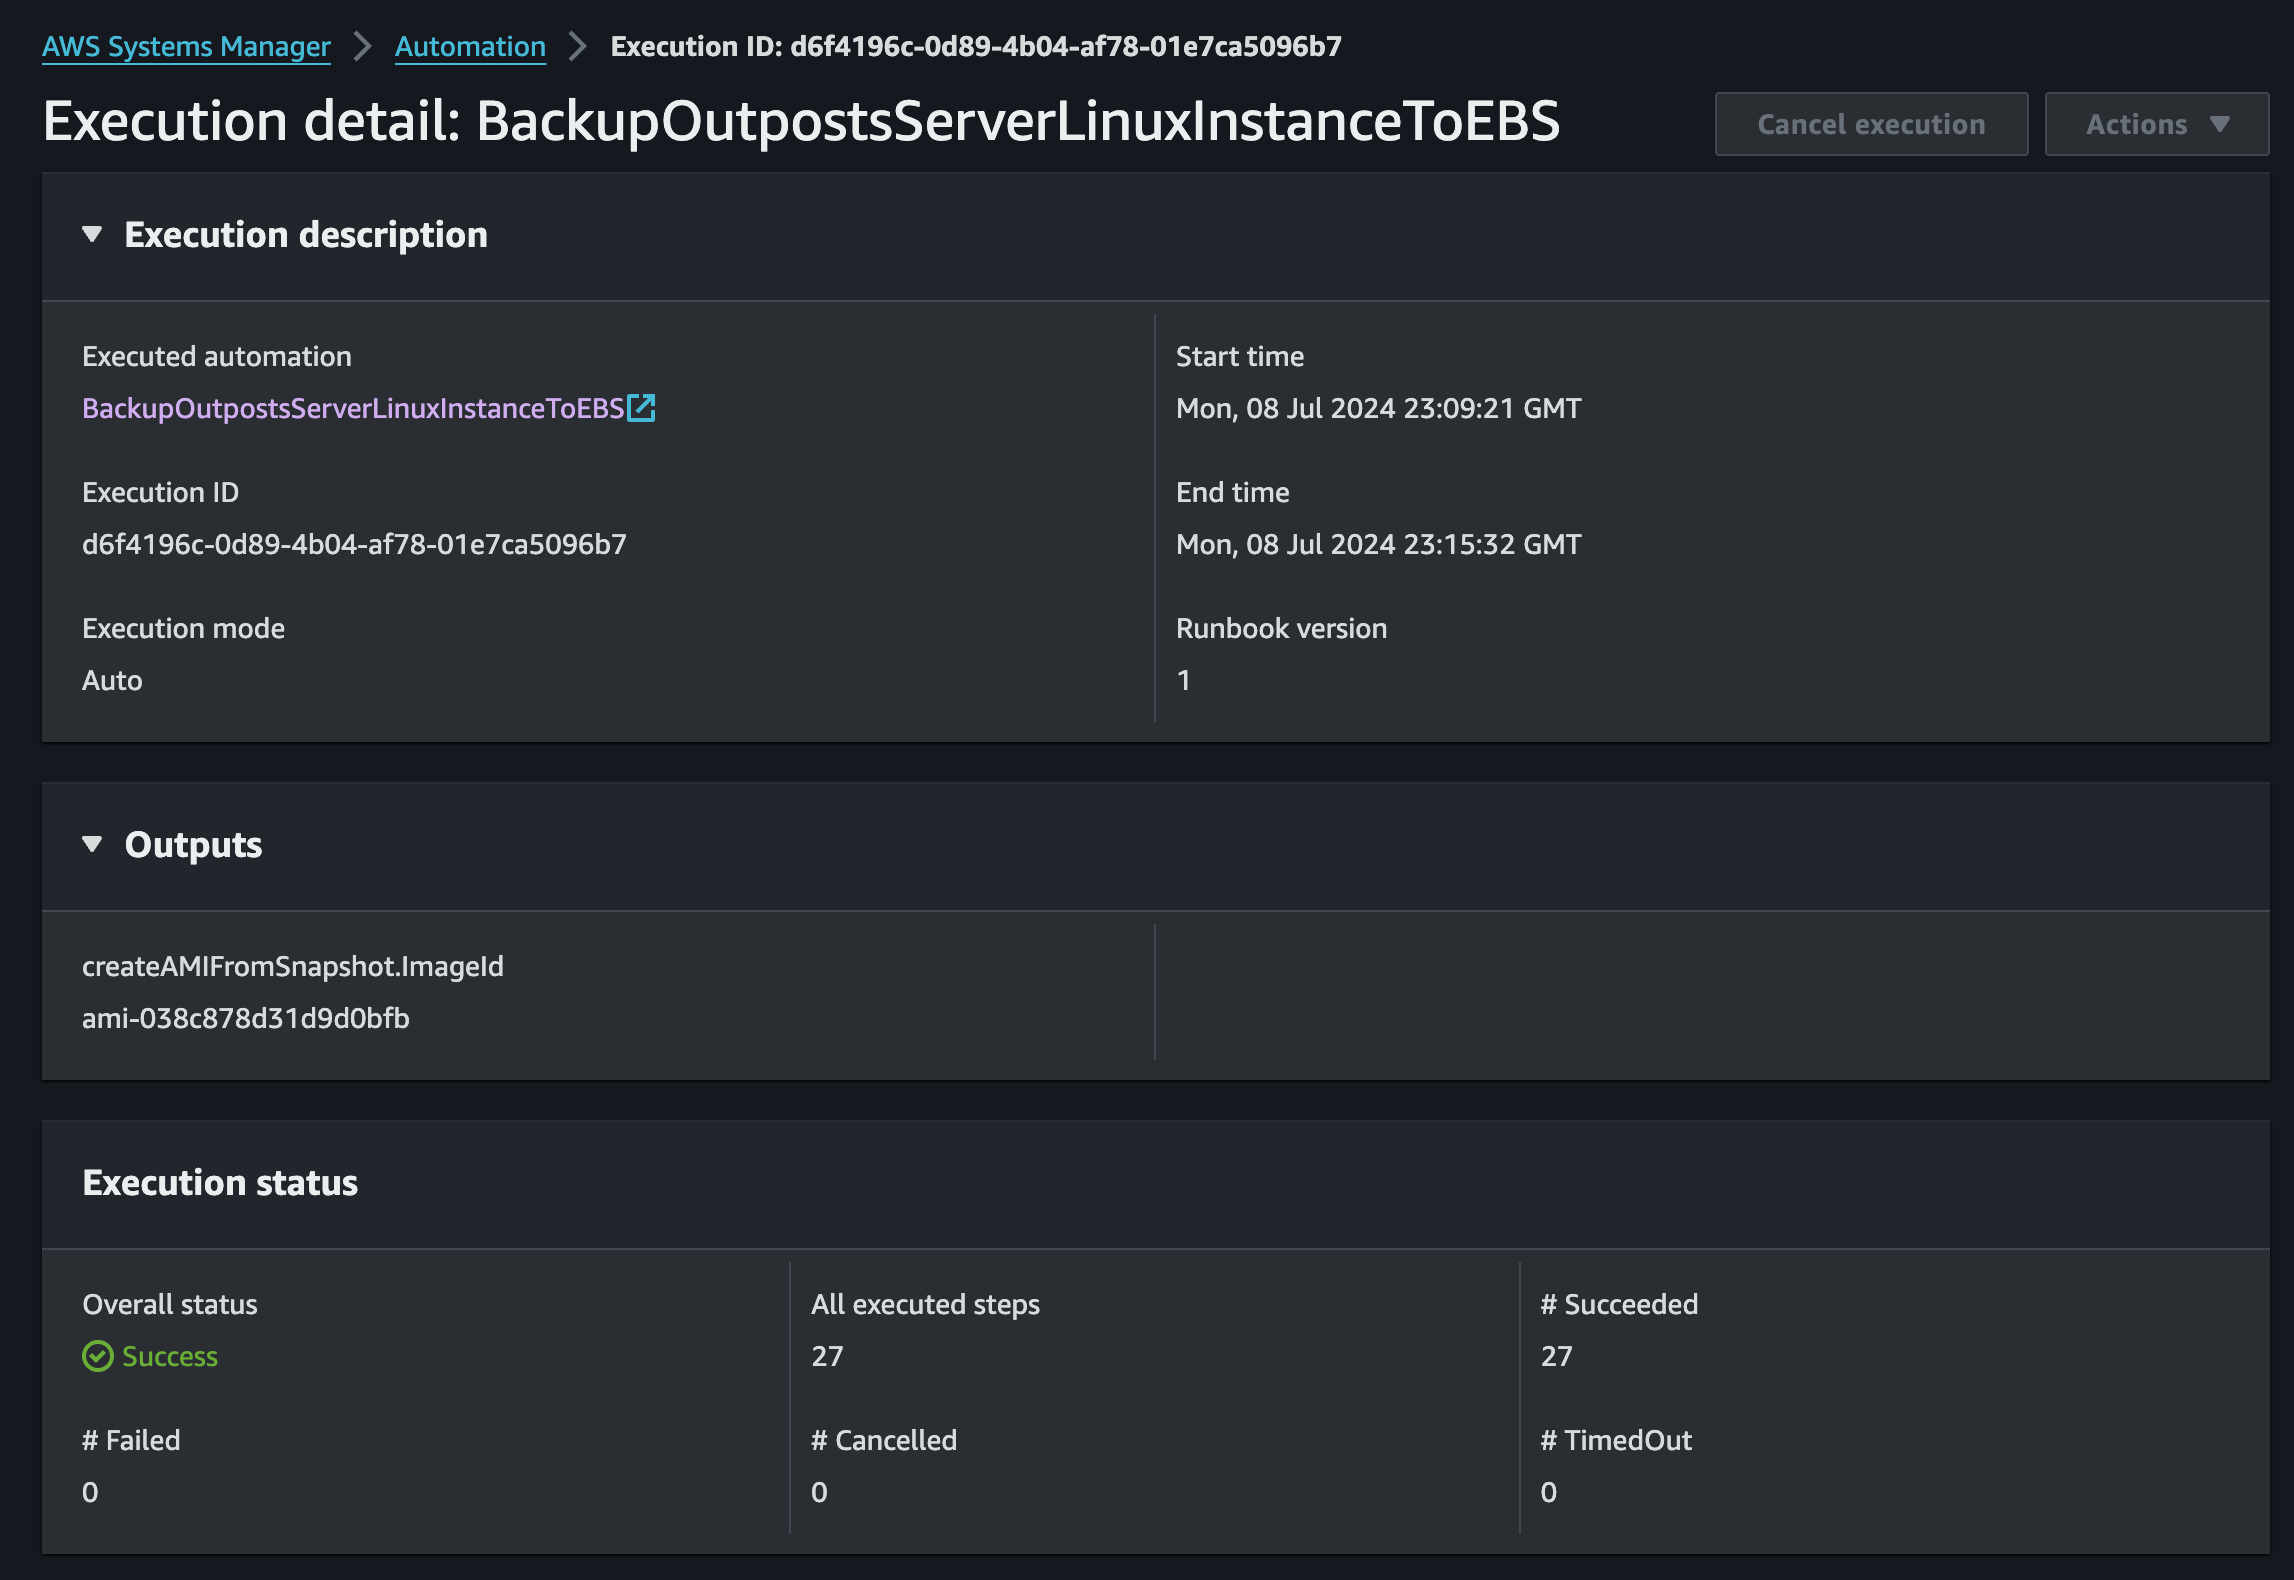Viewport: 2294px width, 1580px height.
Task: Click the createAMIFromSnapshot.ImageId output label
Action: pyautogui.click(x=293, y=966)
